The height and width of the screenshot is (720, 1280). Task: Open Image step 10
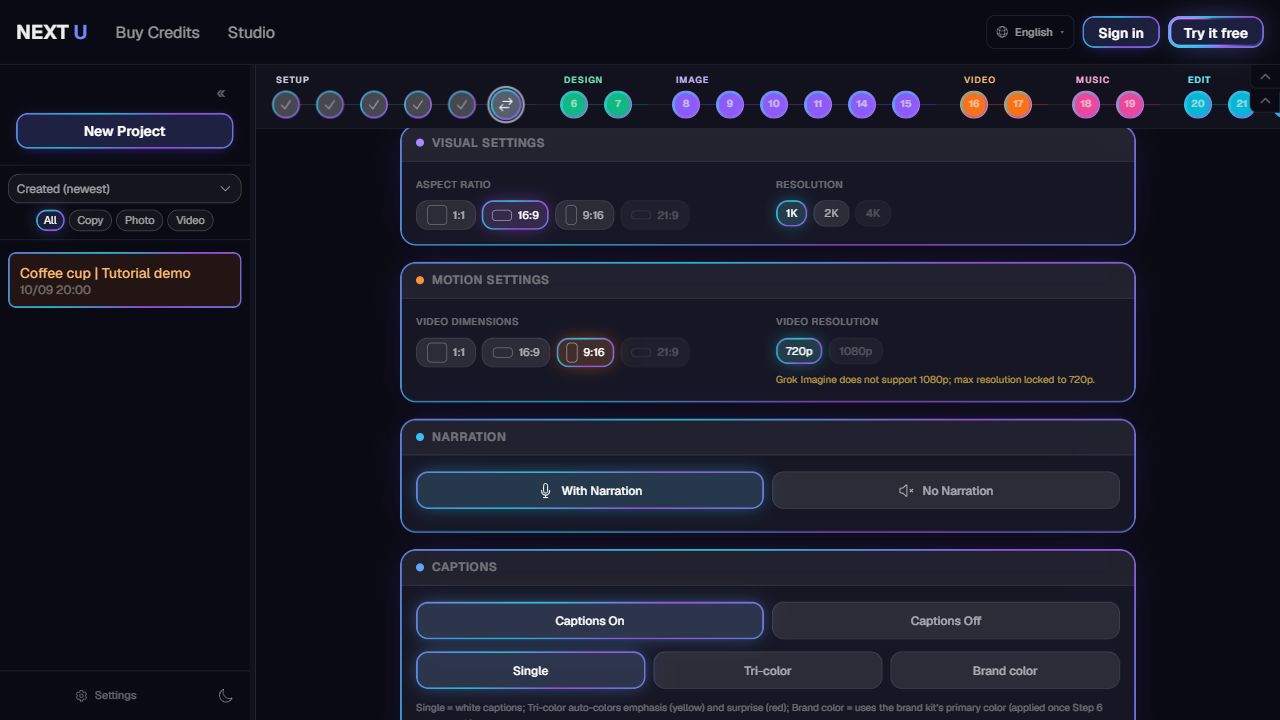[x=774, y=104]
